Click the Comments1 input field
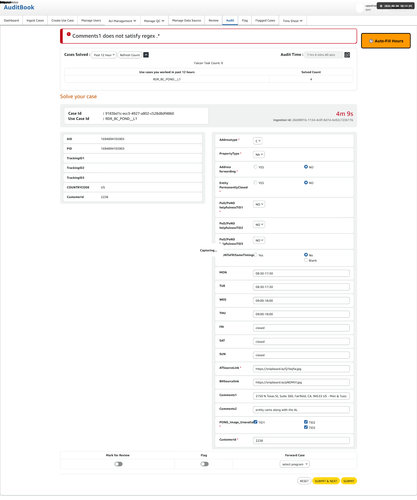Image resolution: width=417 pixels, height=500 pixels. (x=301, y=396)
